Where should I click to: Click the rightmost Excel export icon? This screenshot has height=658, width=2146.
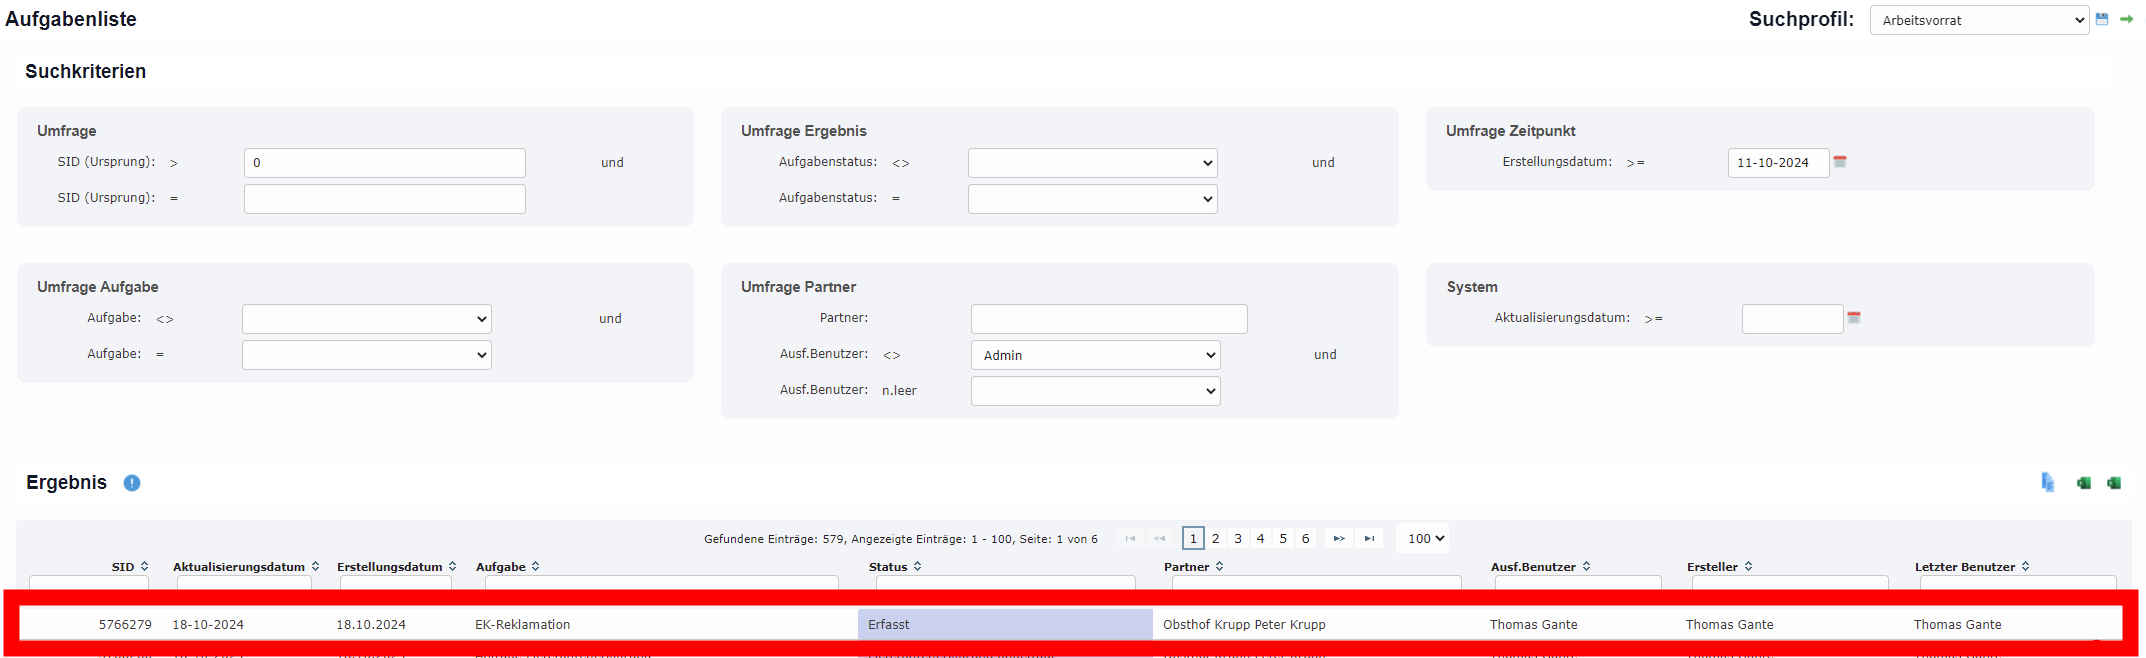coord(2114,483)
